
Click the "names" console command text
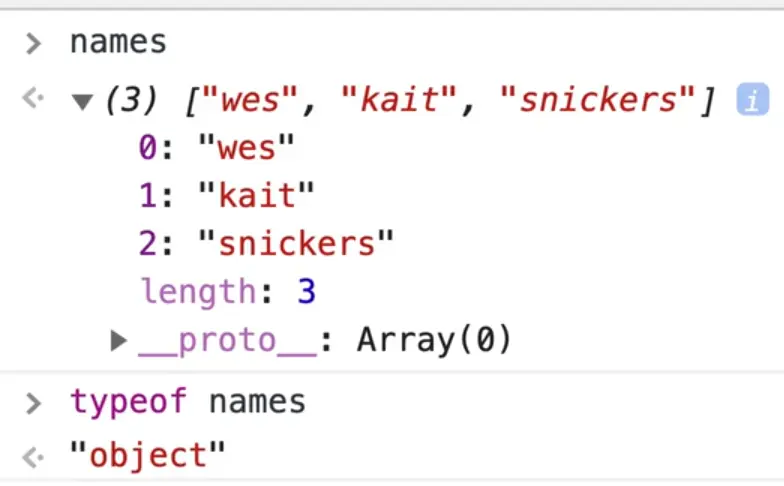118,43
